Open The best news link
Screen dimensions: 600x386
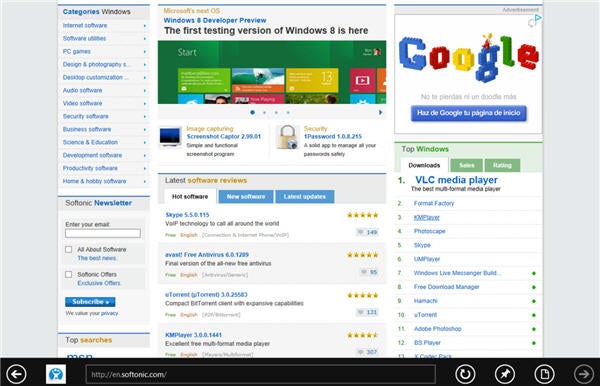click(x=96, y=258)
